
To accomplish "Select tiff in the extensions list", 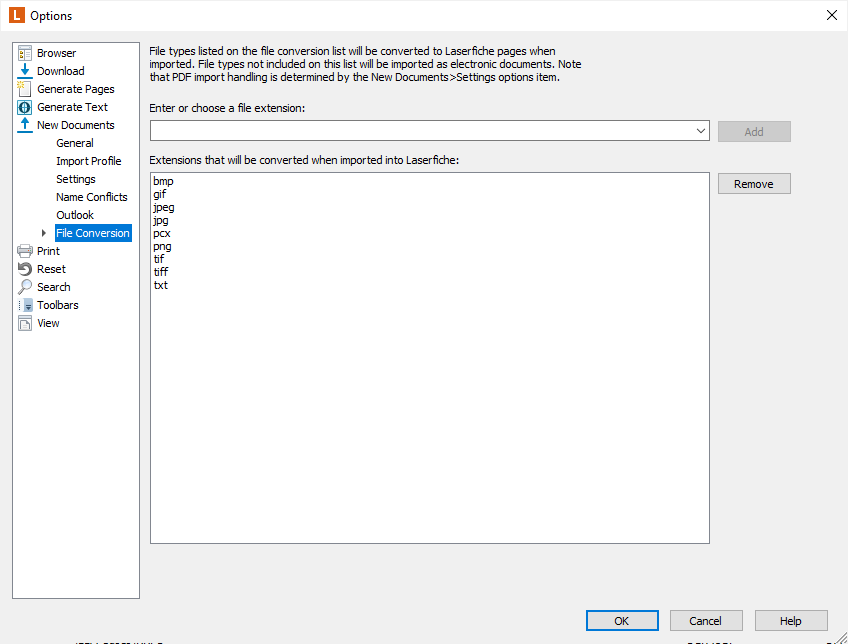I will [161, 272].
